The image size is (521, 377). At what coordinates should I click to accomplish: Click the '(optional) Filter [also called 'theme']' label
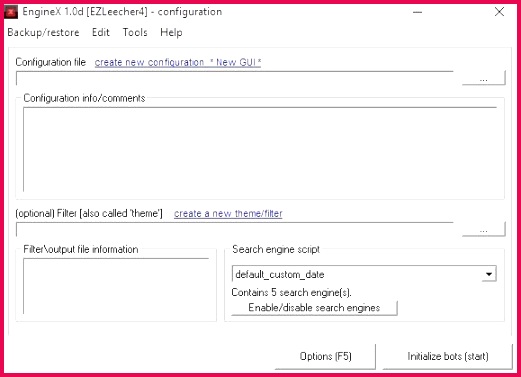coord(89,213)
